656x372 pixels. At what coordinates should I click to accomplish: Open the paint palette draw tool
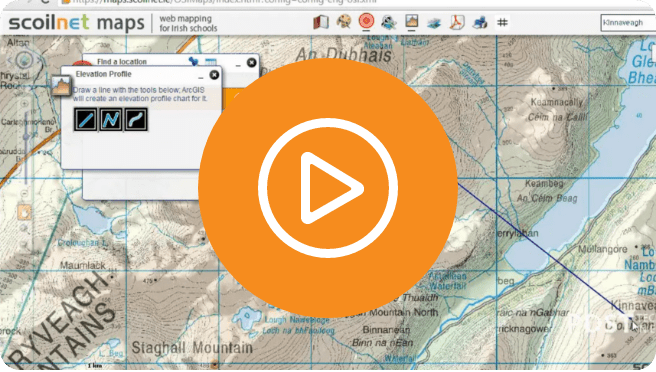pos(344,22)
